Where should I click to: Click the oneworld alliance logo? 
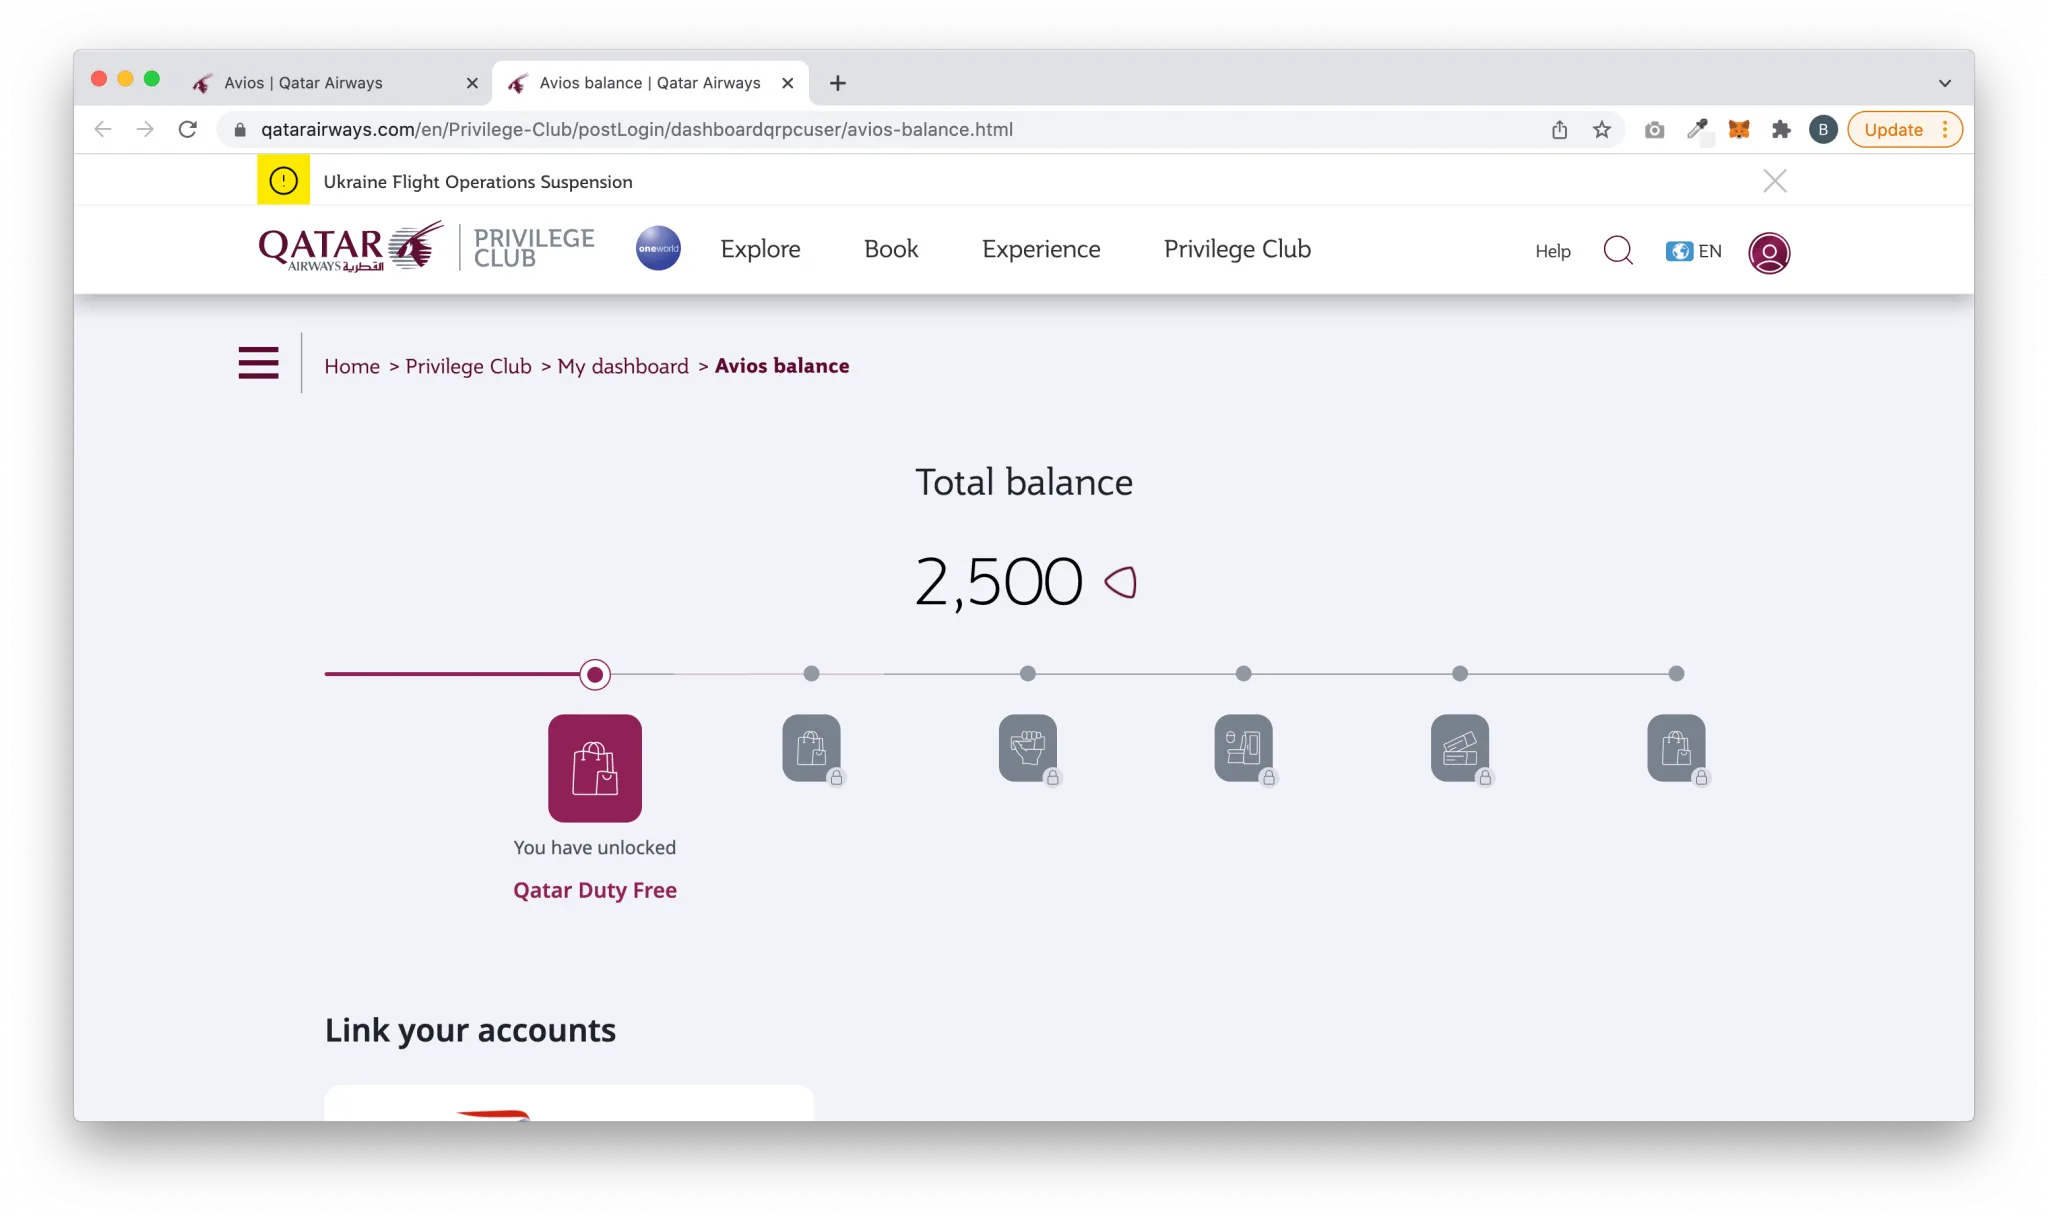pos(657,248)
